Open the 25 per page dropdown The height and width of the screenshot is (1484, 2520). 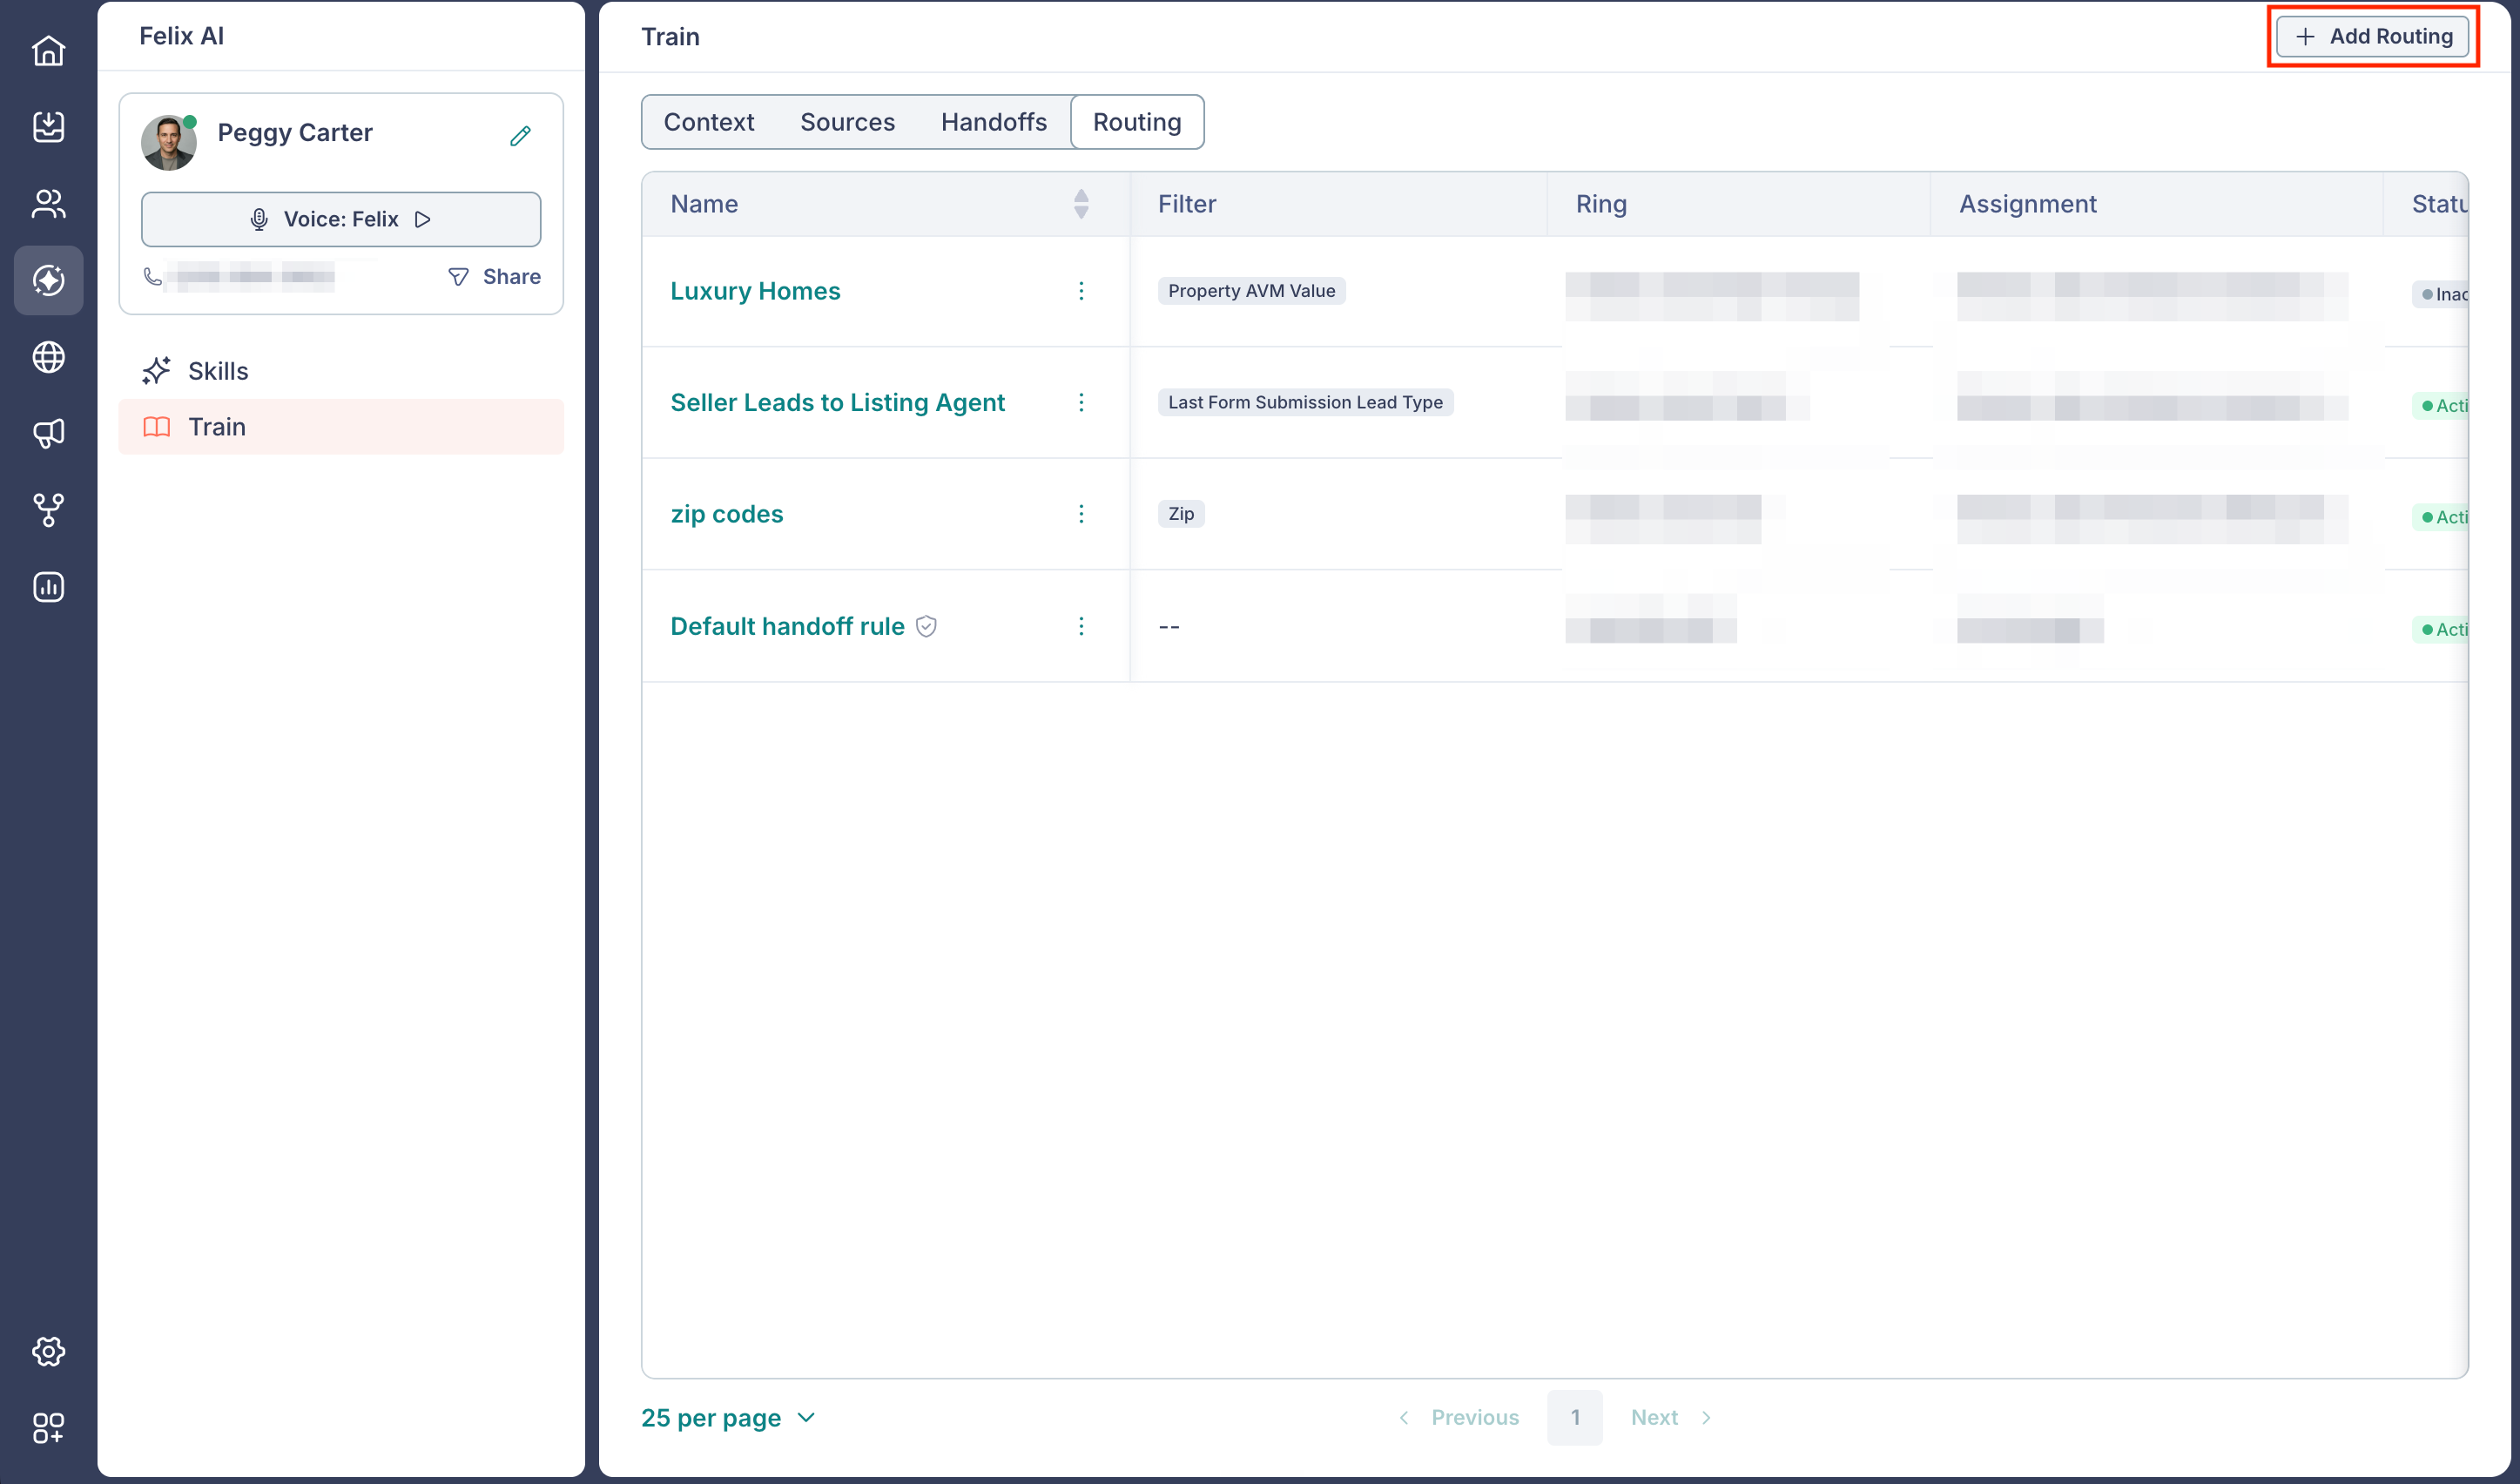coord(729,1417)
